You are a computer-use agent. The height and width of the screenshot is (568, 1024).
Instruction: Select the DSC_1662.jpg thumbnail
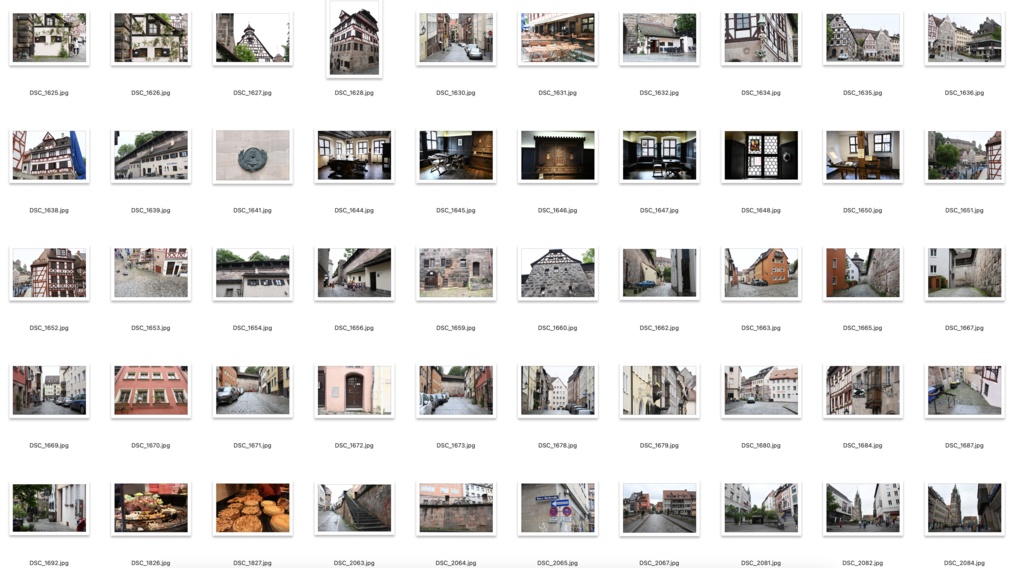click(x=659, y=273)
